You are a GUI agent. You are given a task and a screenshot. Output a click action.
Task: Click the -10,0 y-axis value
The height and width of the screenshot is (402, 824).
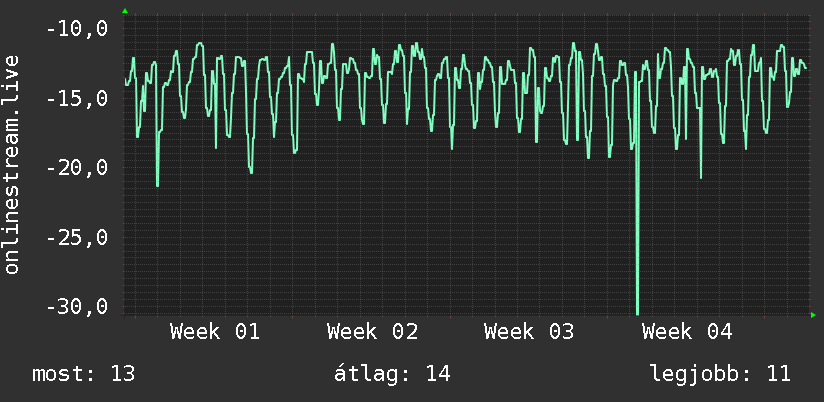[x=77, y=29]
